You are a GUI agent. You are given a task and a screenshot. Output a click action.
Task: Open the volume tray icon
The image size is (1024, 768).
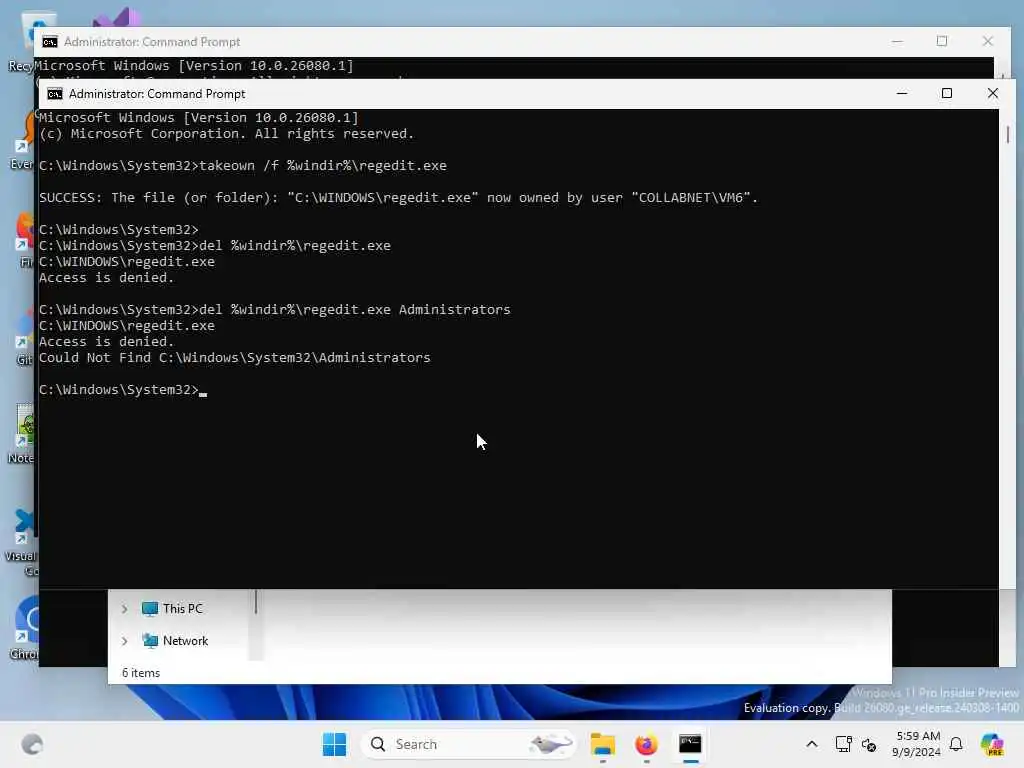869,744
